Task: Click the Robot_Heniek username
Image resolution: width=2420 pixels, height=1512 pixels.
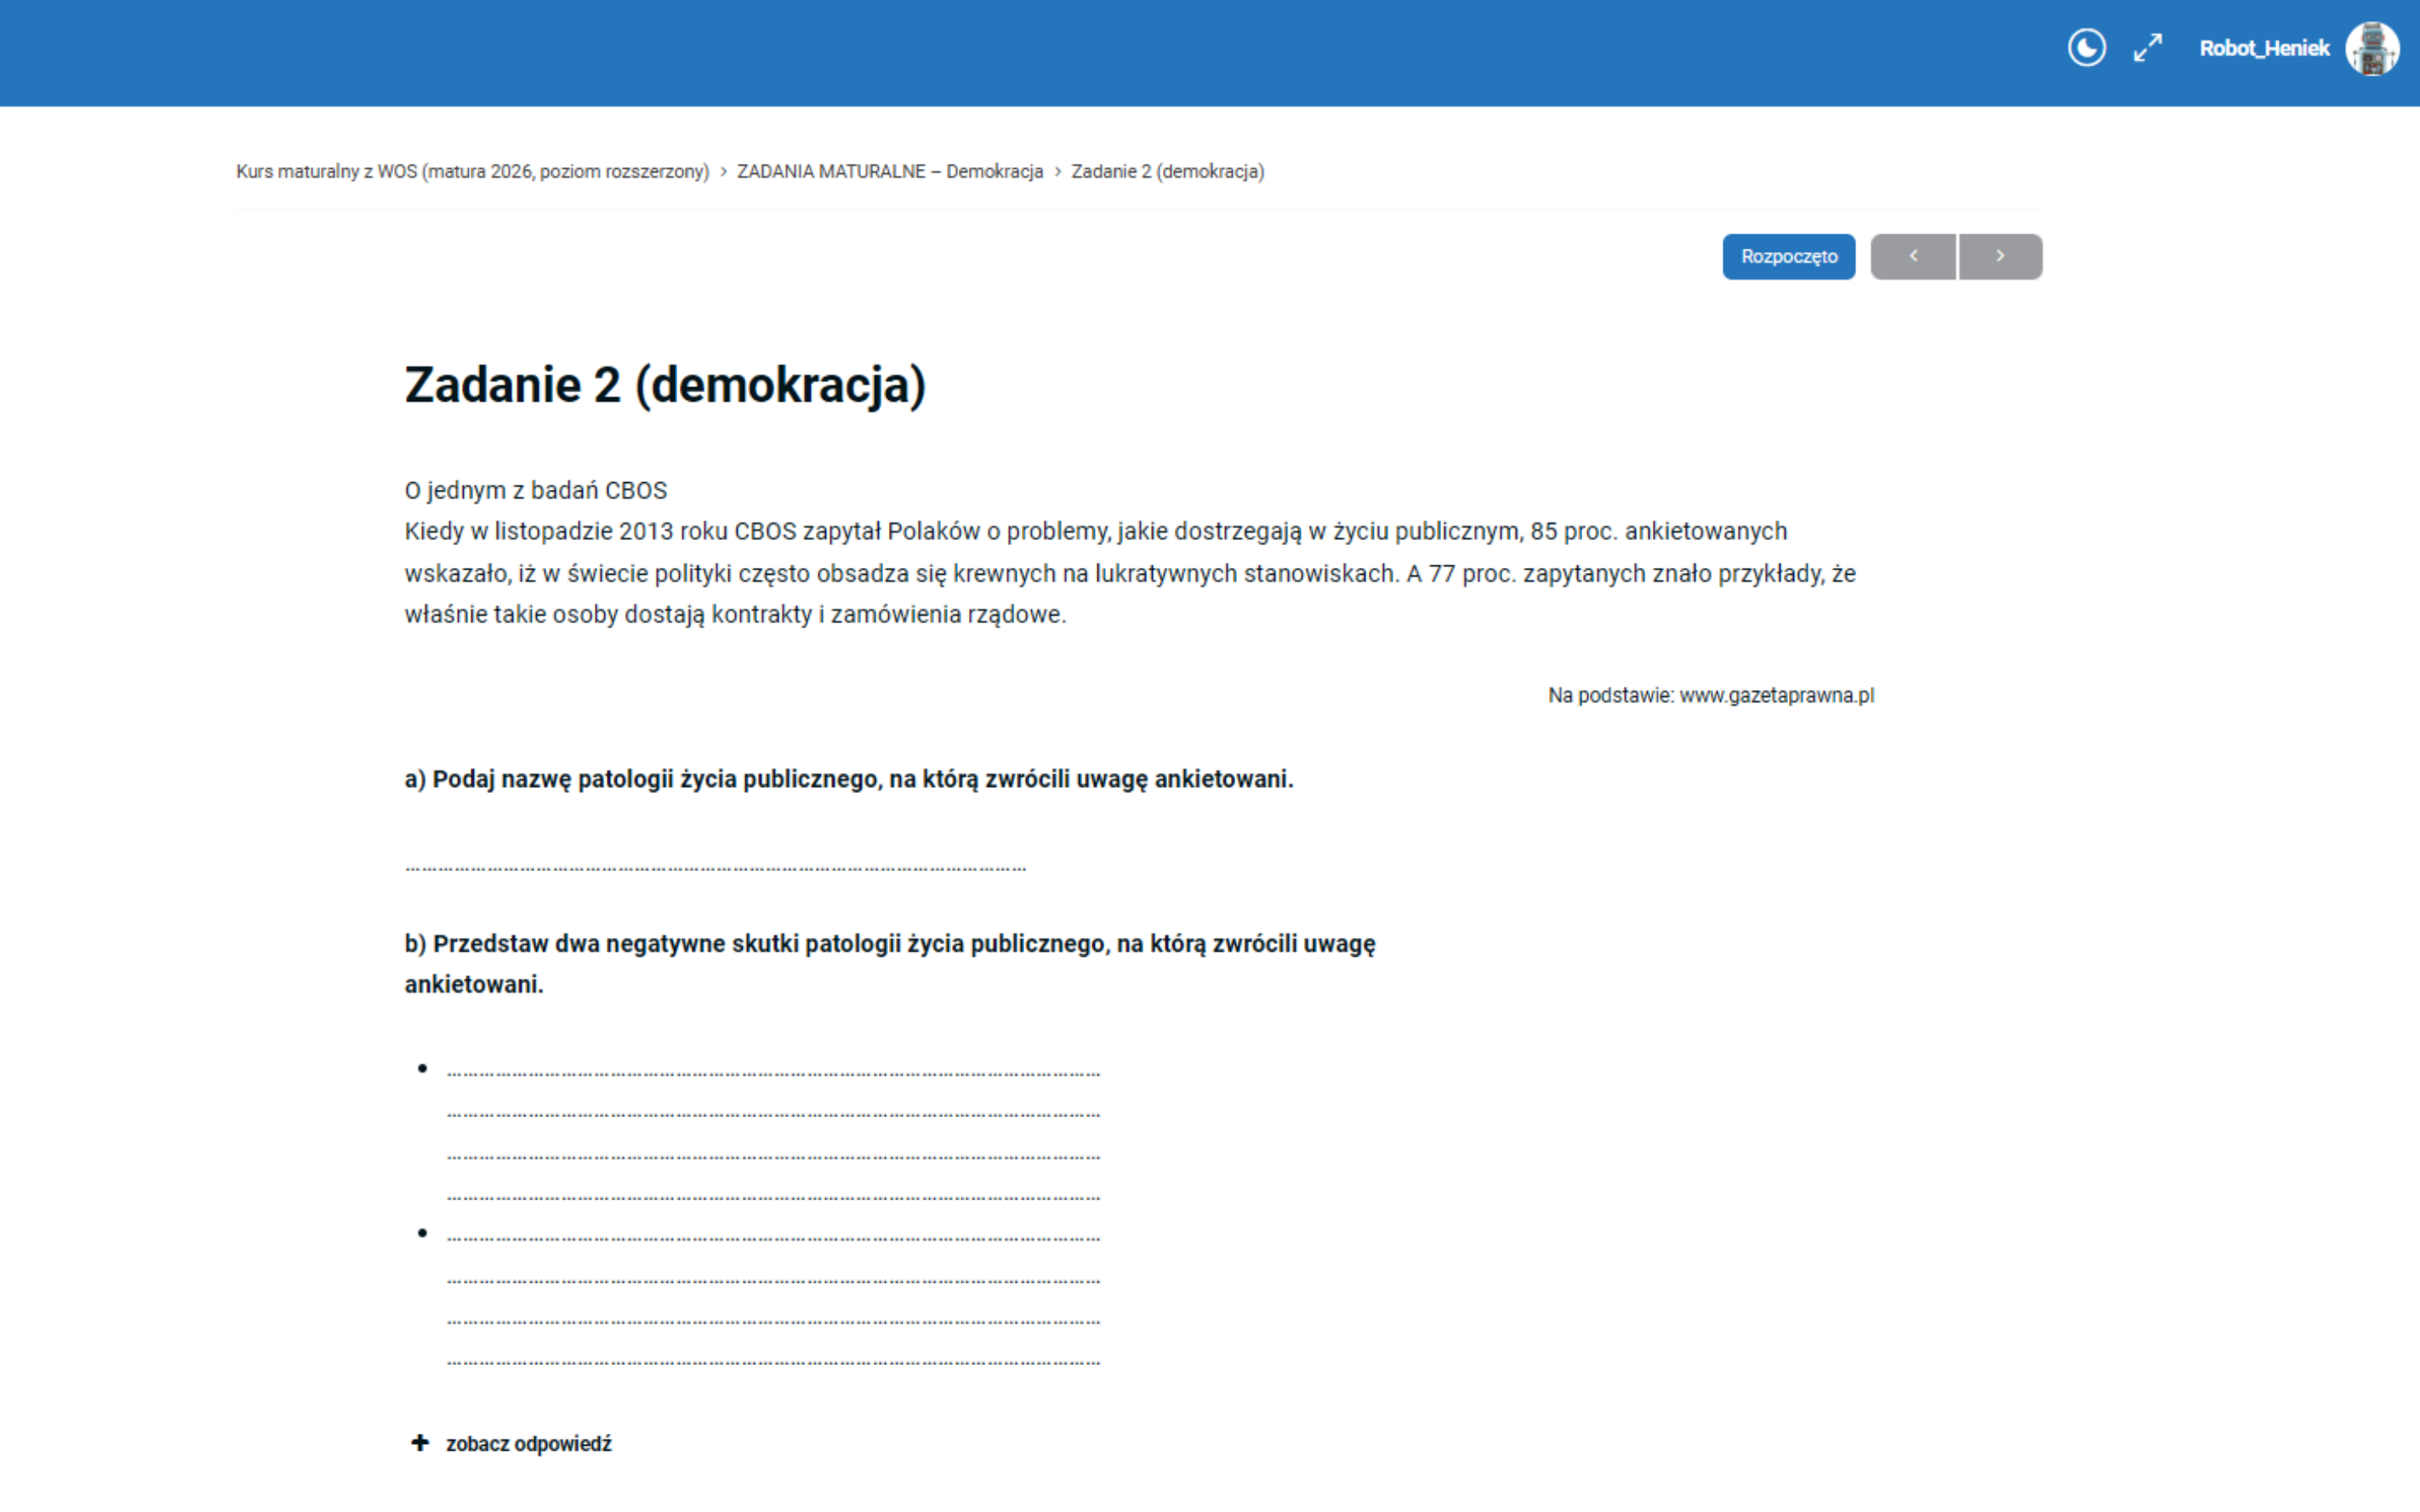Action: tap(2263, 48)
